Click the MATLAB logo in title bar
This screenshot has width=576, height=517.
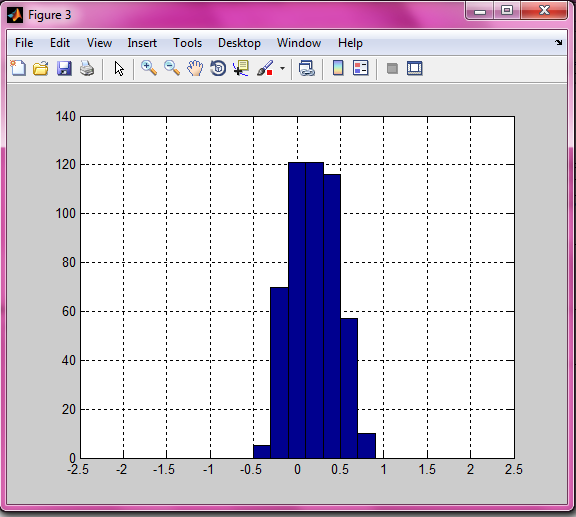point(15,15)
